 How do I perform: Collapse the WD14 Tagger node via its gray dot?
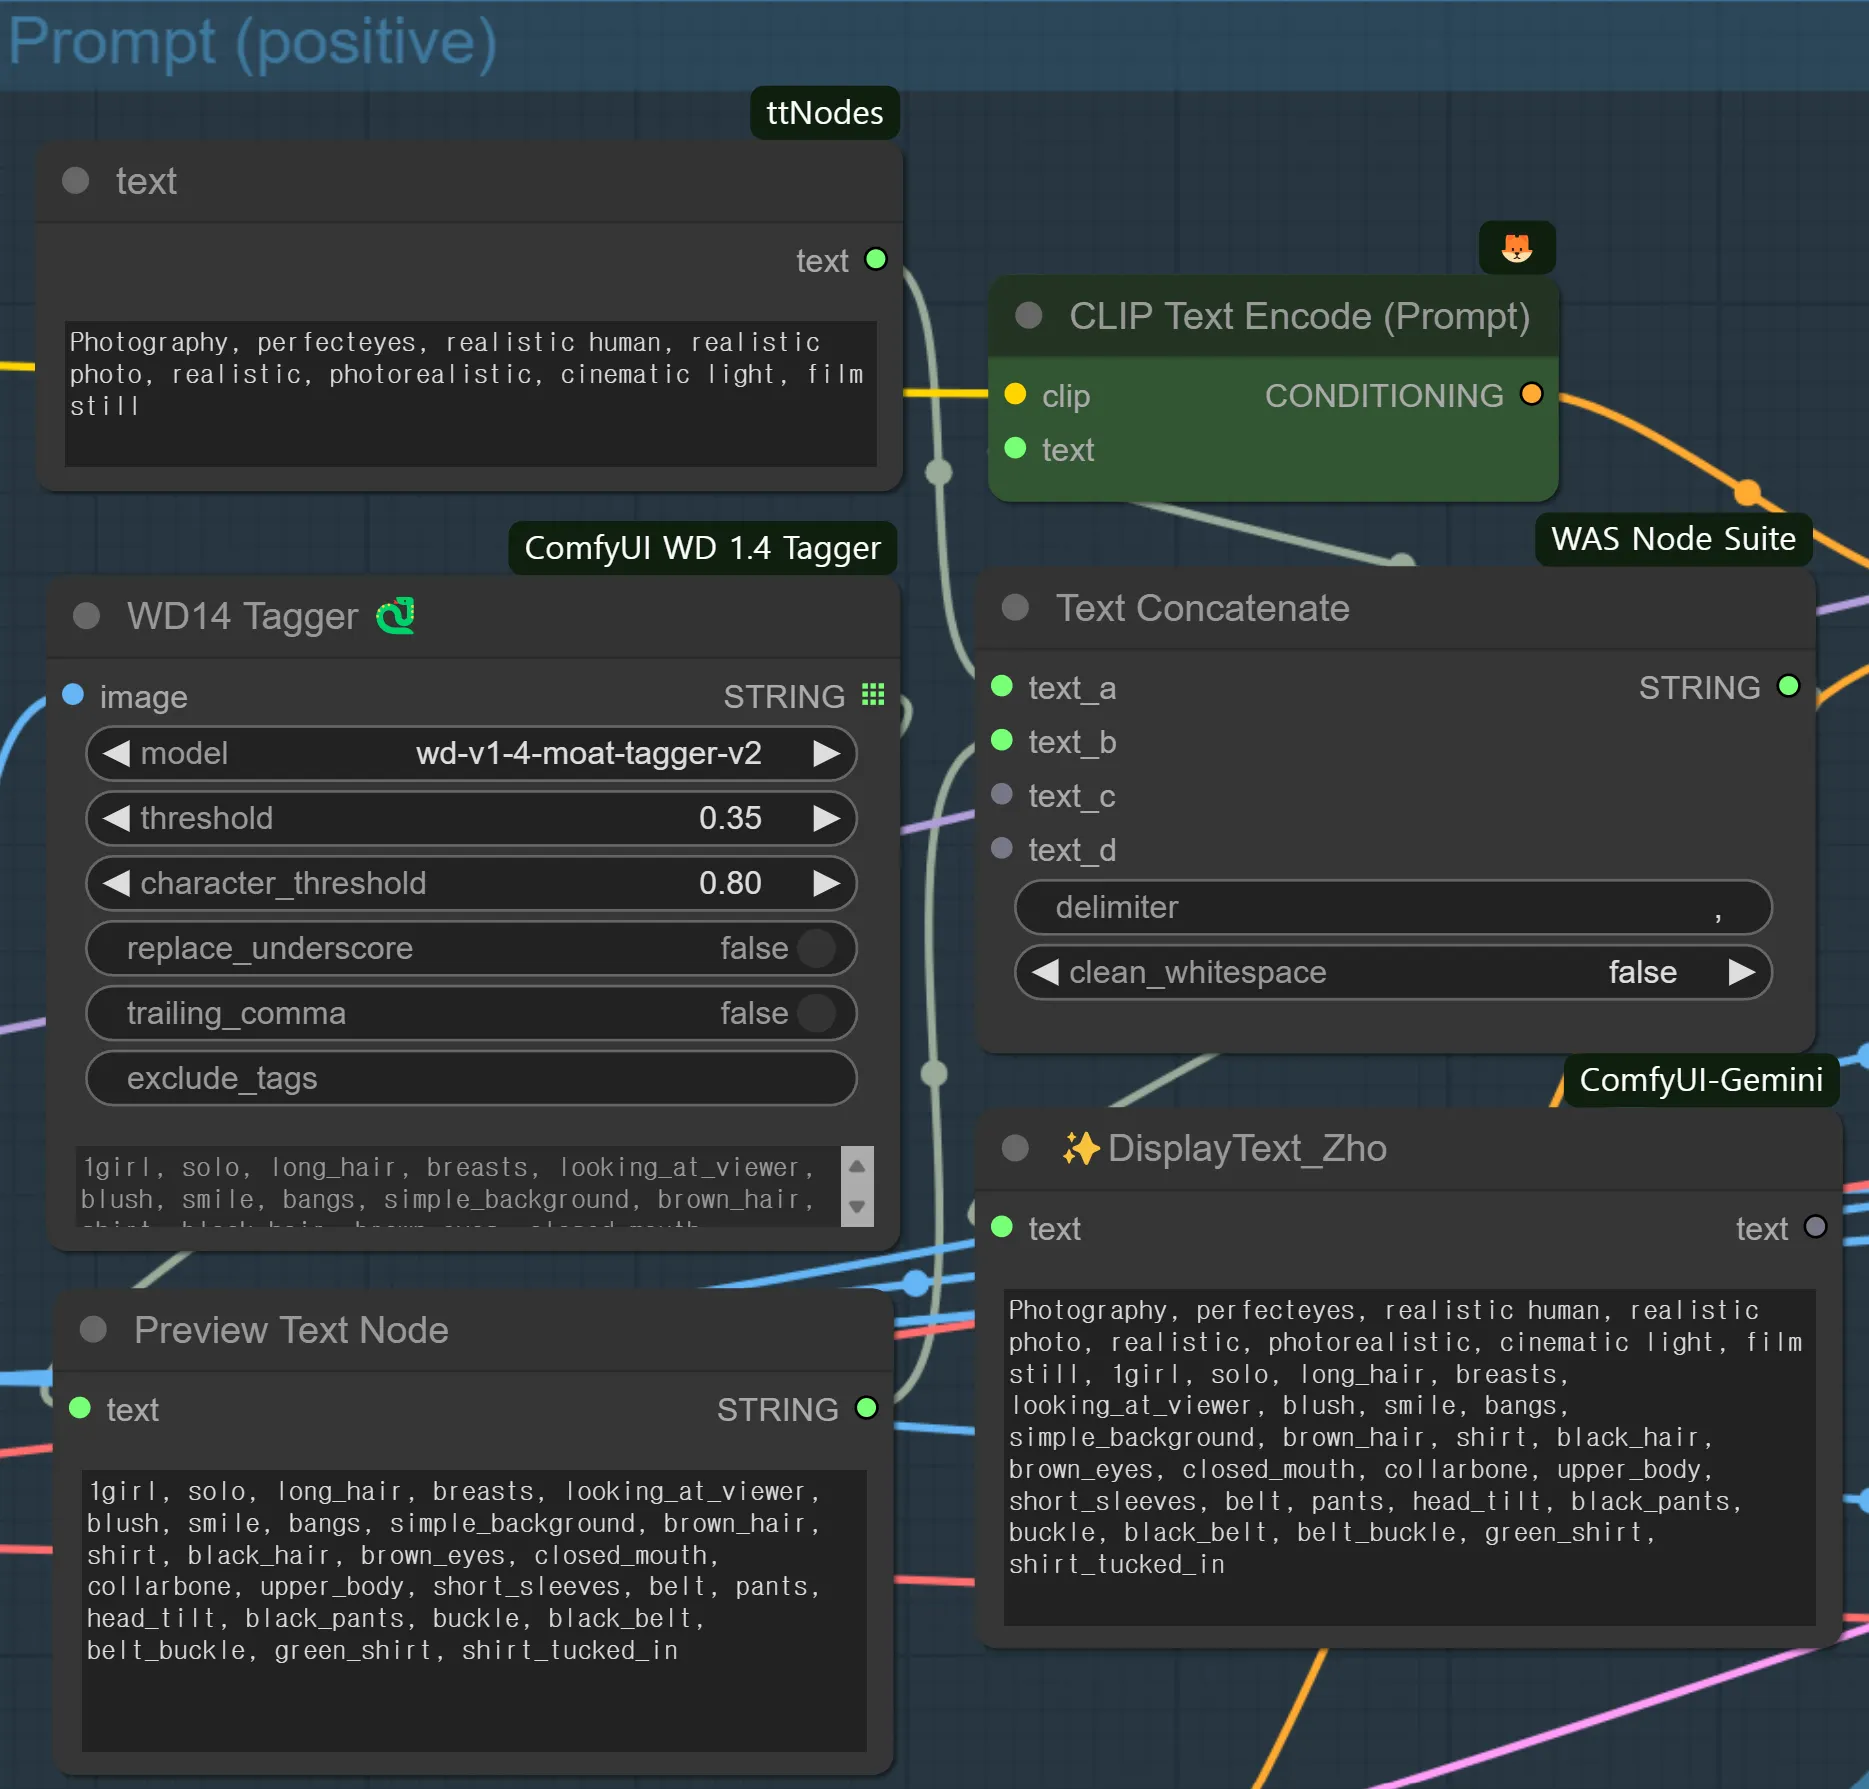[x=87, y=616]
